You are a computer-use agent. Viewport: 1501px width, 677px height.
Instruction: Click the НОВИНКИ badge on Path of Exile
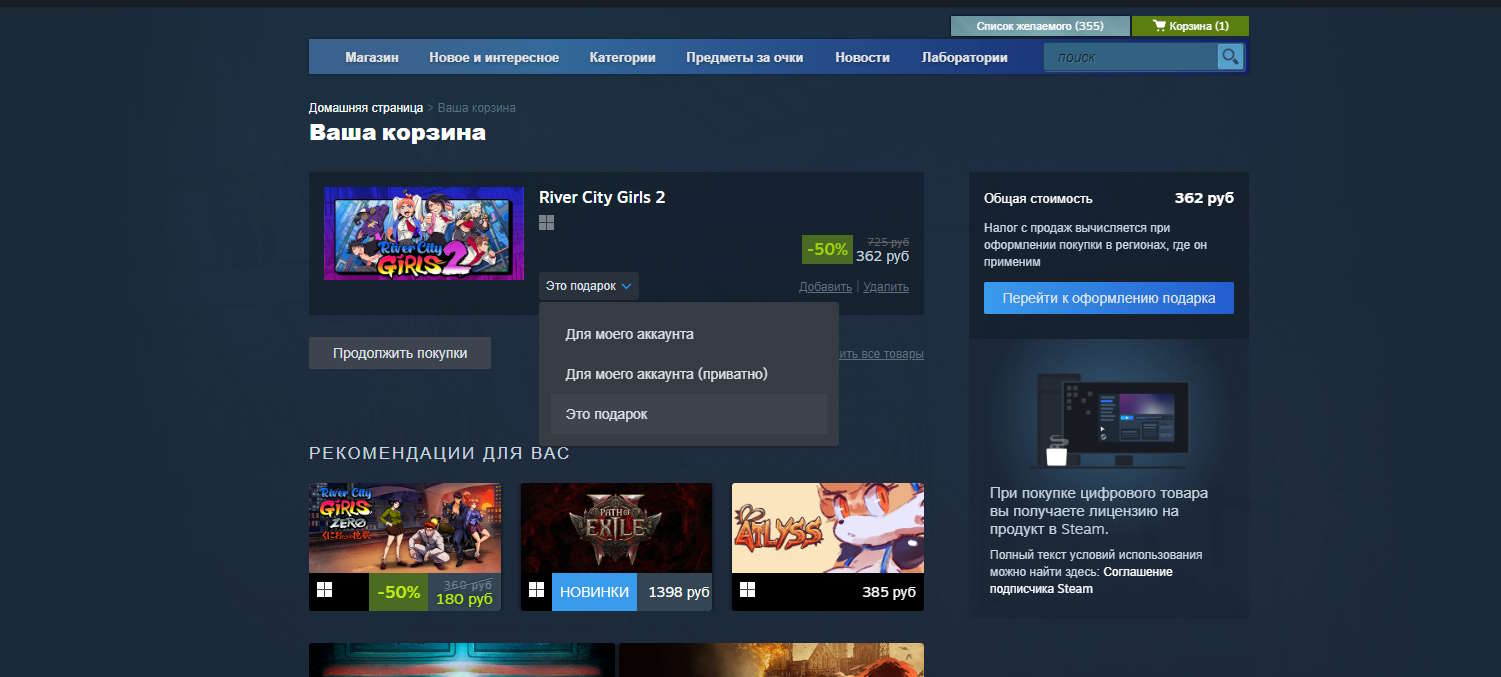click(594, 592)
